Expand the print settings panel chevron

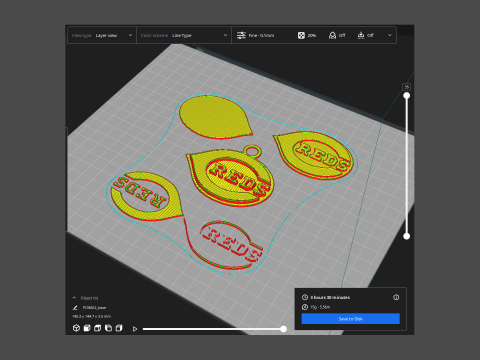389,35
